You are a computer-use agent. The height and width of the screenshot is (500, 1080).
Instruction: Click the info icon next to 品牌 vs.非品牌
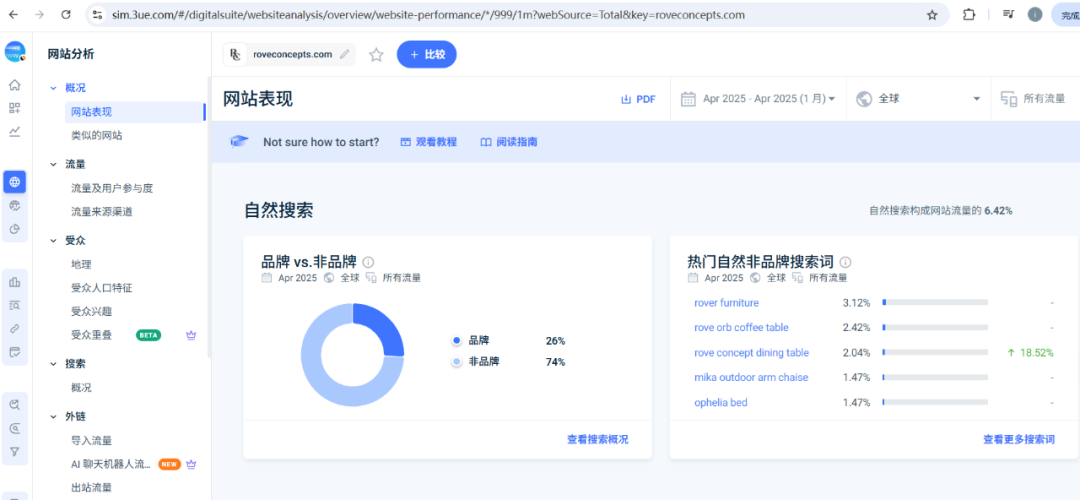[368, 262]
